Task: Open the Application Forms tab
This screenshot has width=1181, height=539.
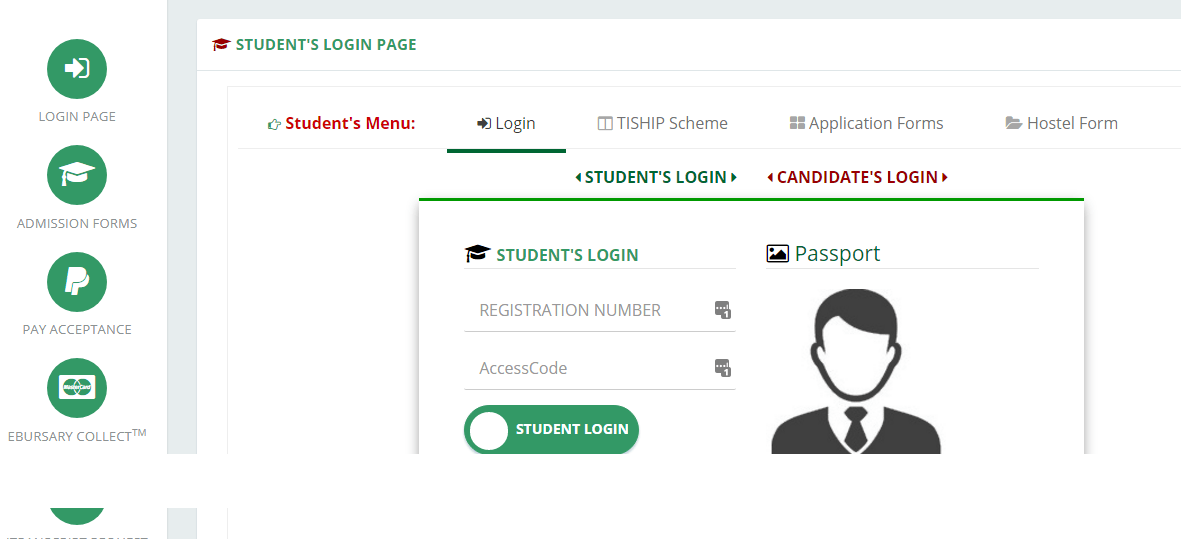Action: (x=866, y=123)
